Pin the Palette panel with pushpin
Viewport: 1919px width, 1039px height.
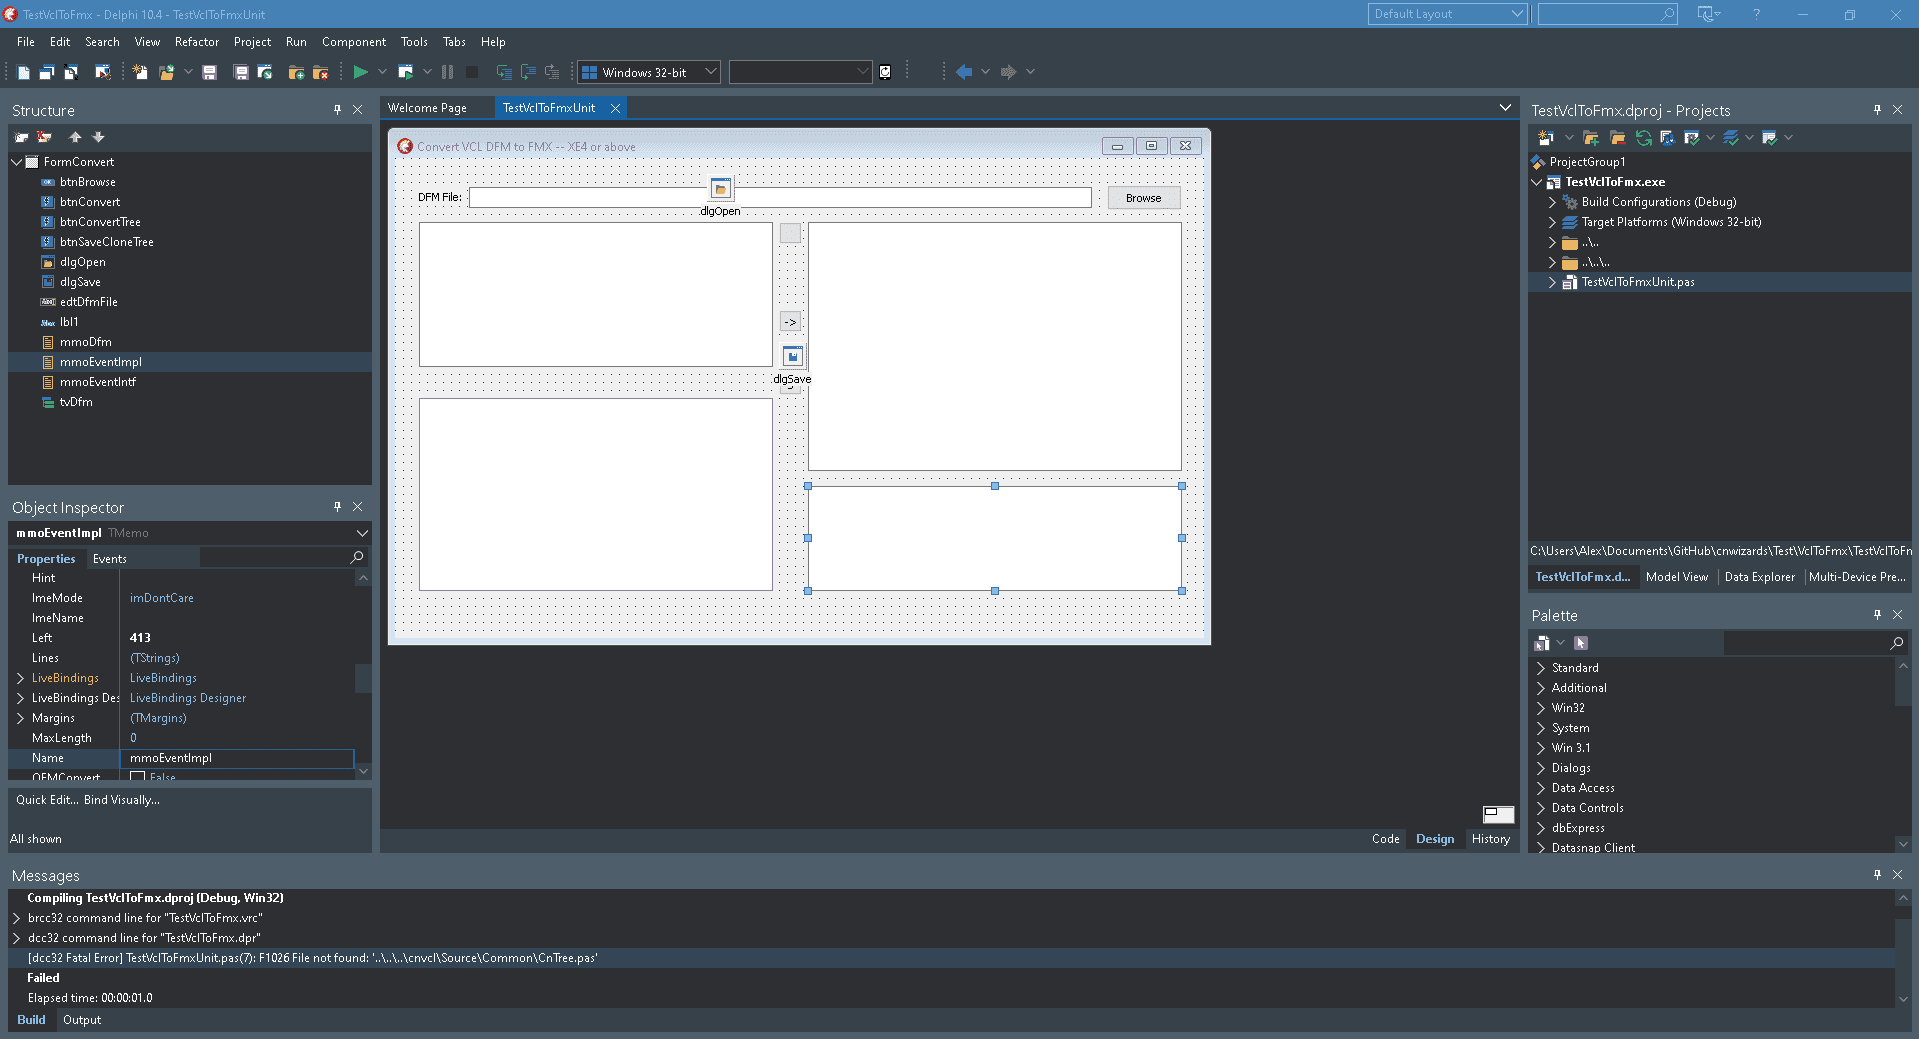[1877, 615]
